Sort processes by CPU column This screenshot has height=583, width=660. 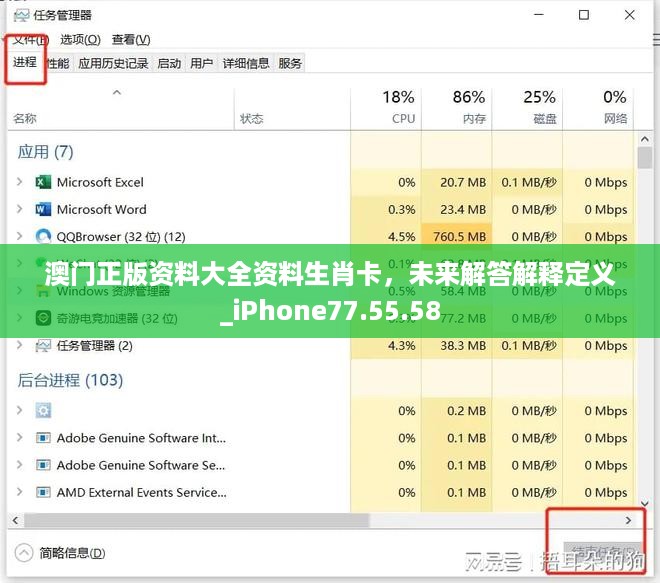click(386, 109)
